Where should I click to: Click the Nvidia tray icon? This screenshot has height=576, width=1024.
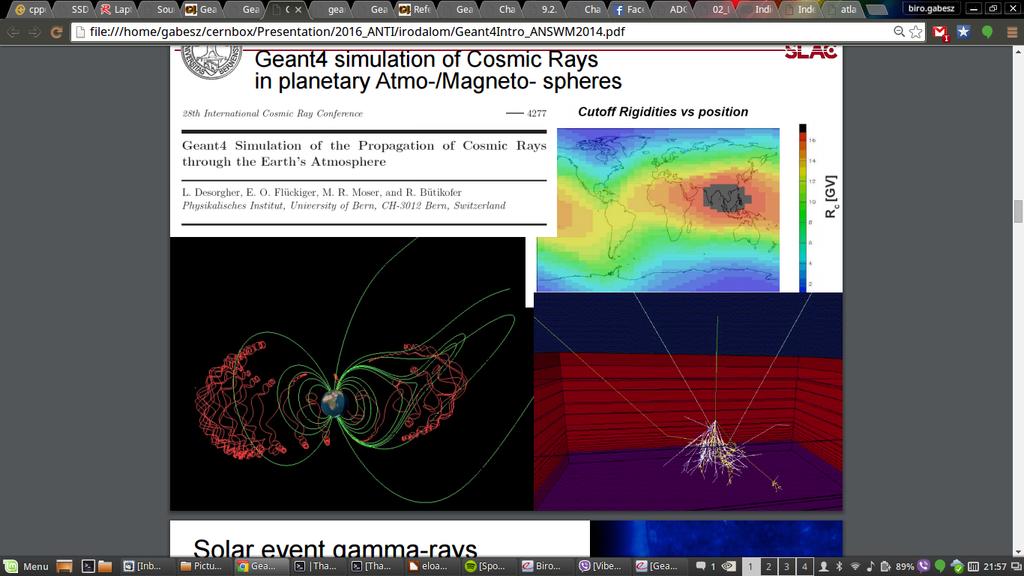pos(729,566)
